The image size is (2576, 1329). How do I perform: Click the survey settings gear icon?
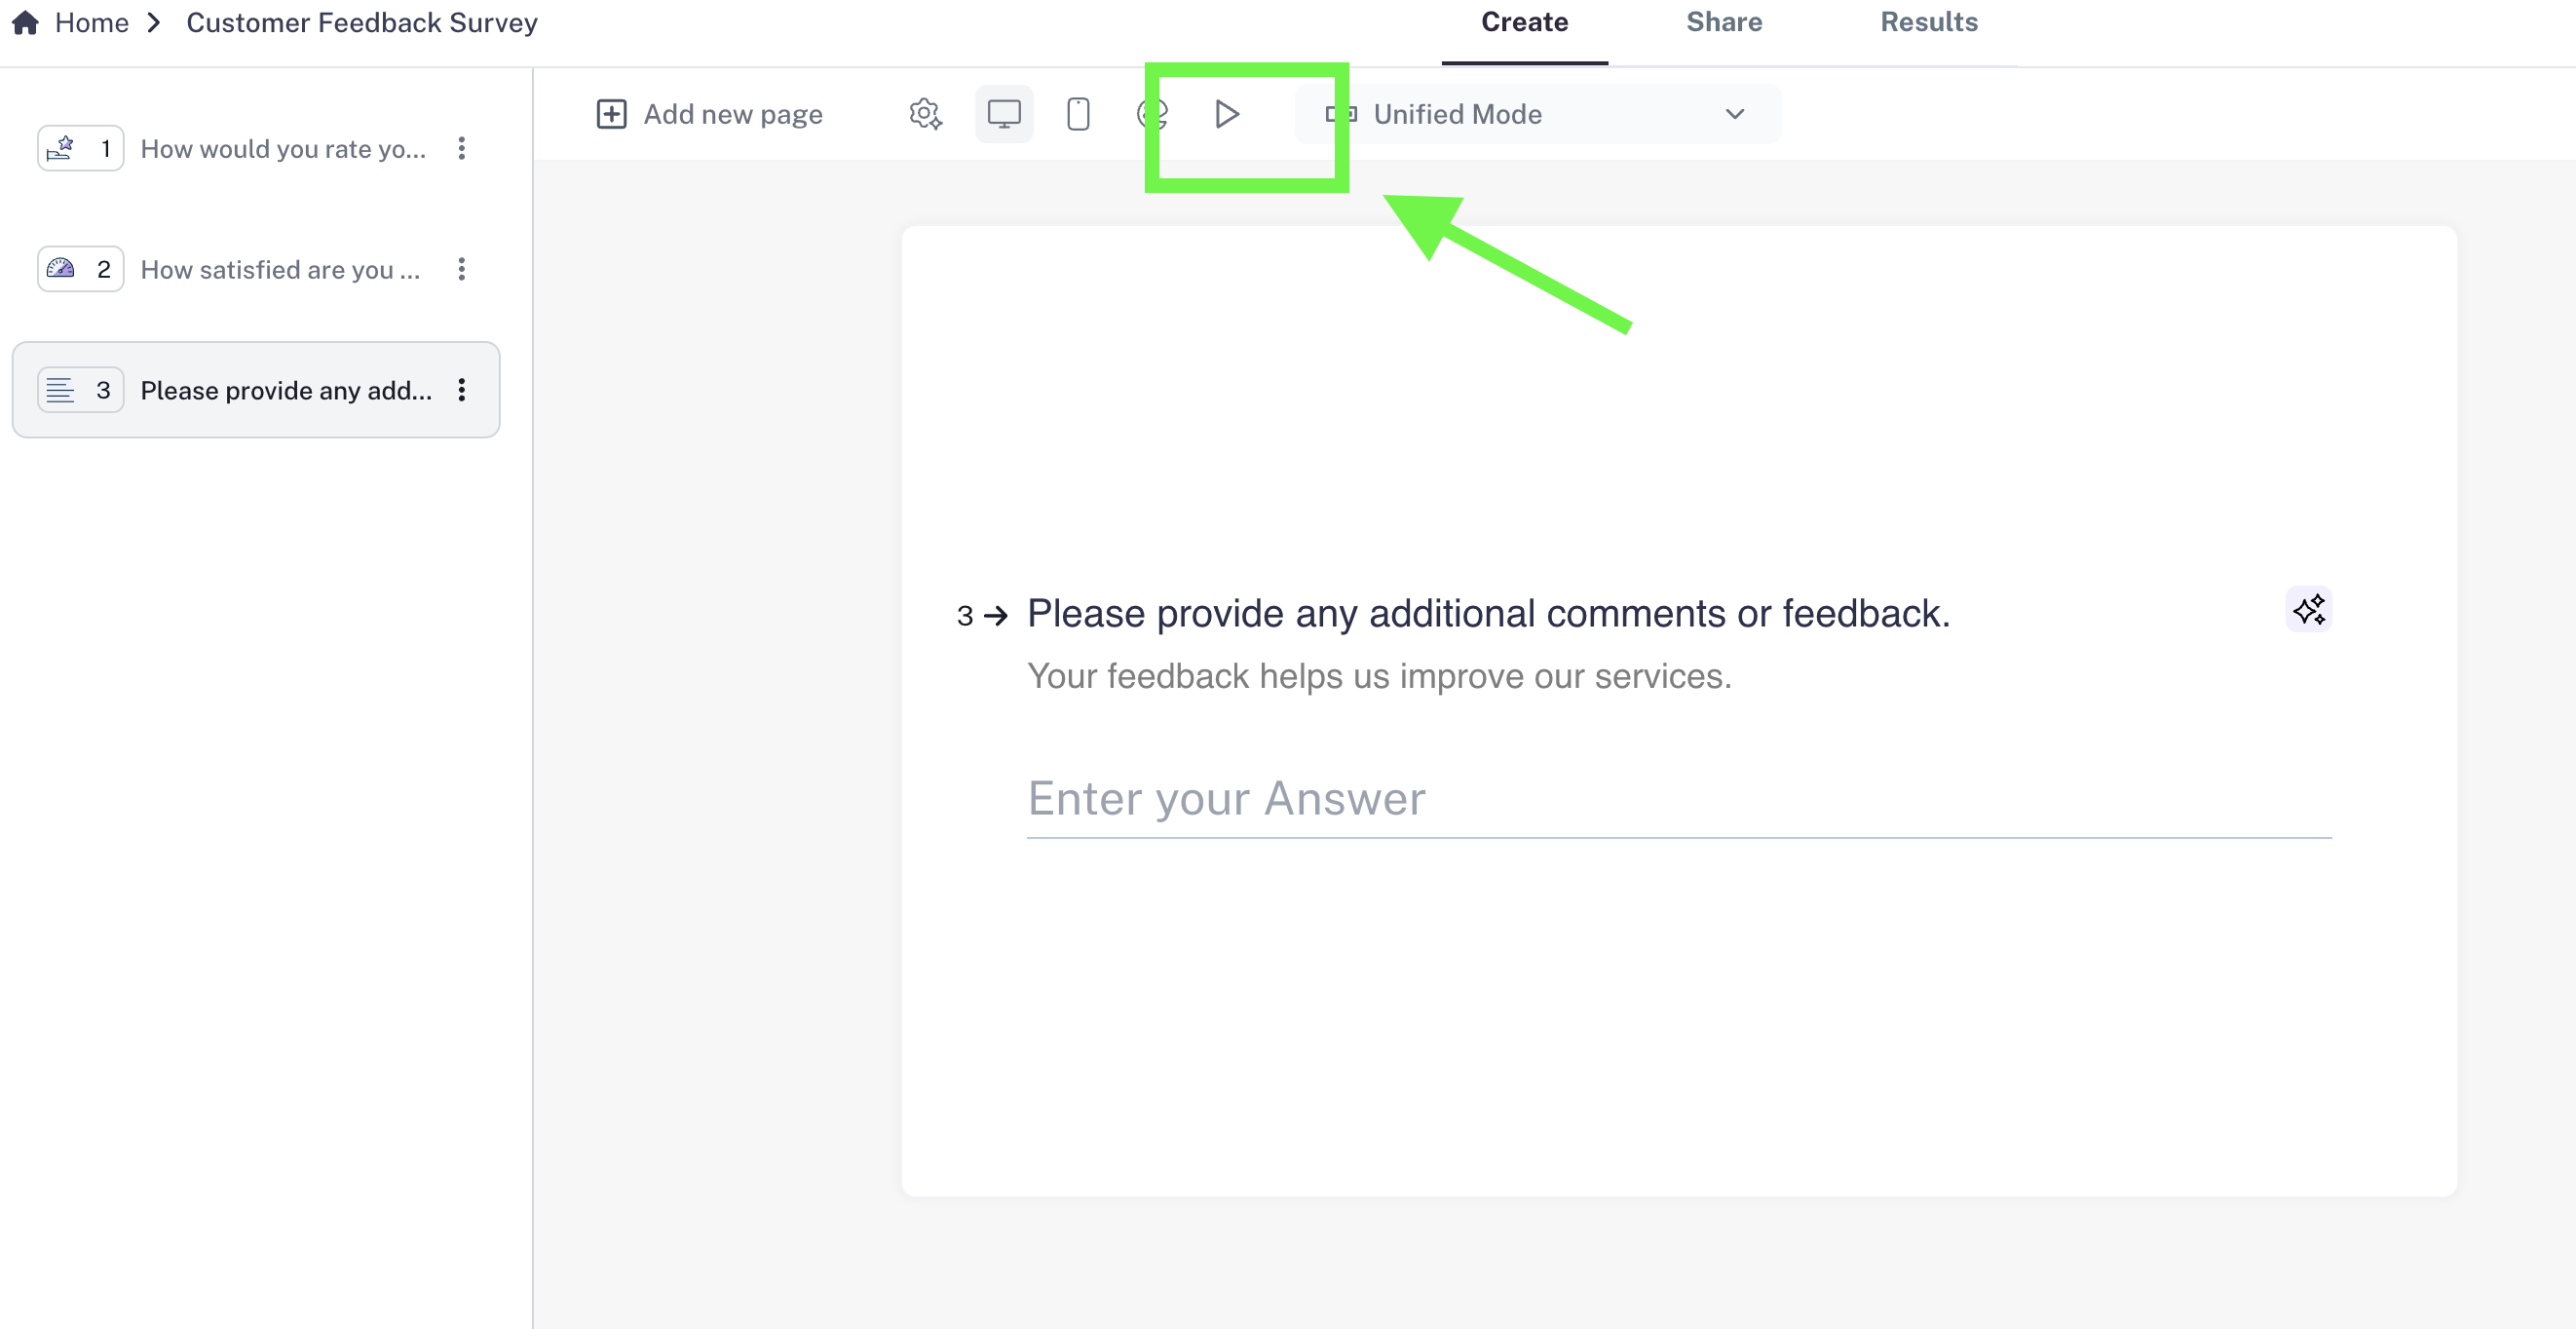pos(925,114)
